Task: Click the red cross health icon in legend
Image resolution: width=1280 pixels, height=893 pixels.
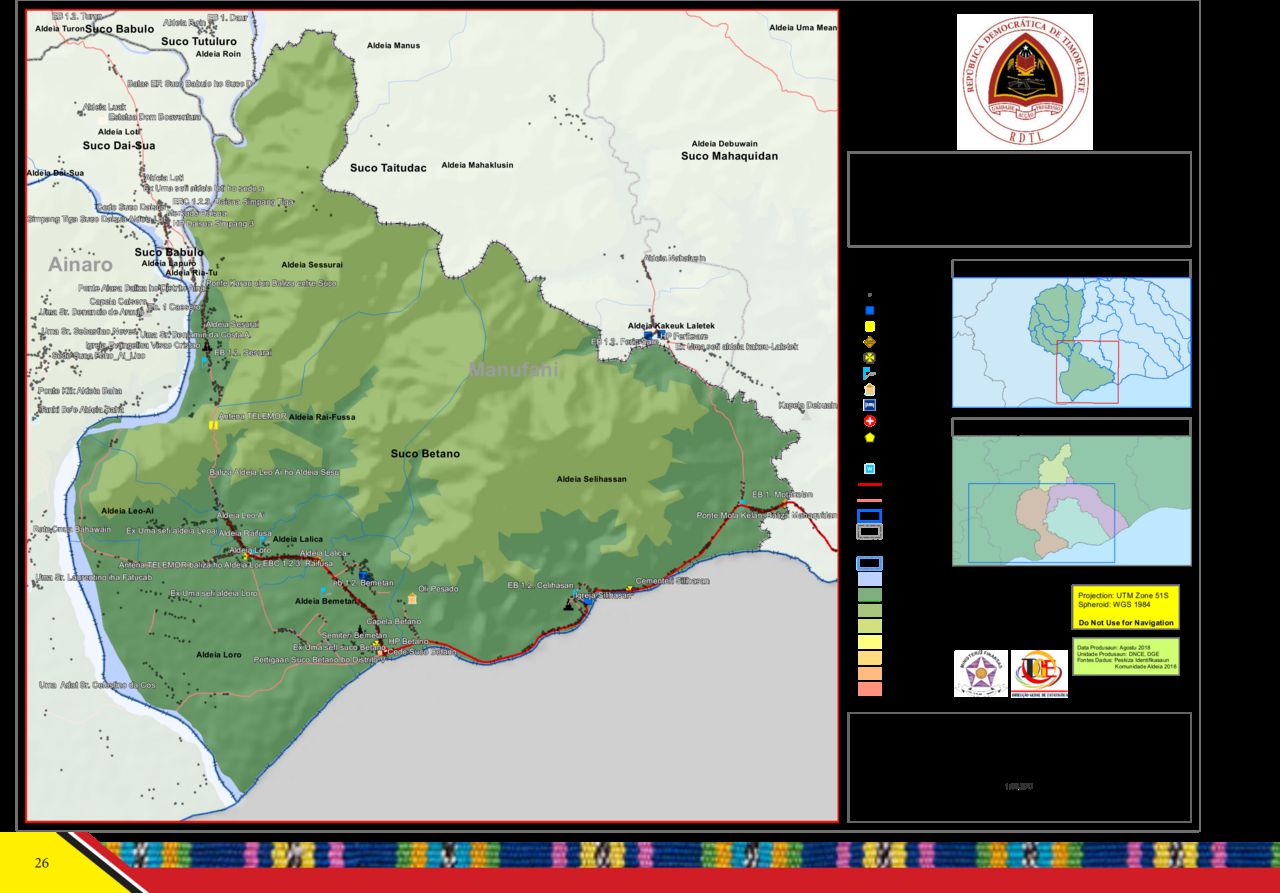Action: (870, 421)
